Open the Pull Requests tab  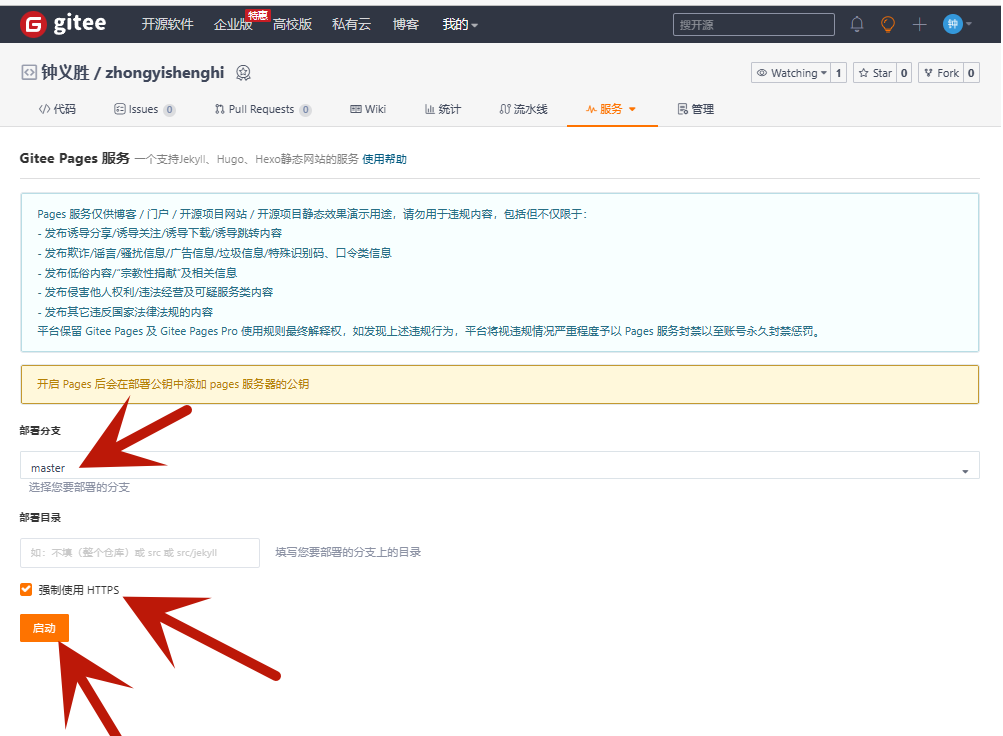pyautogui.click(x=262, y=109)
